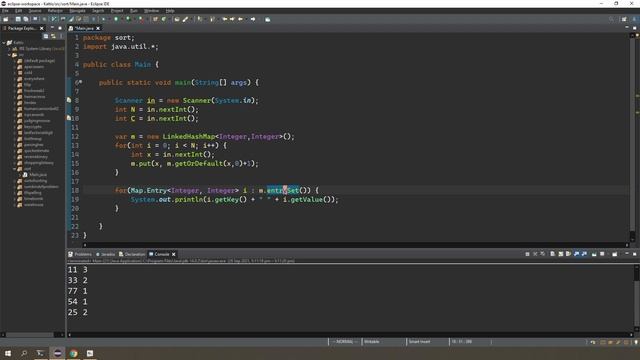Open Chrome from the taskbar
The height and width of the screenshot is (360, 640).
click(73, 353)
